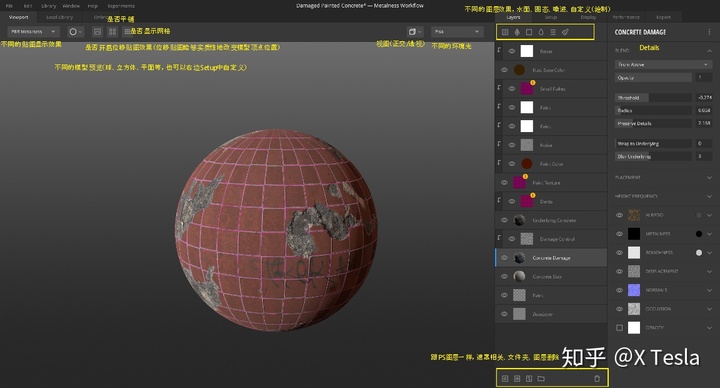The width and height of the screenshot is (720, 388).
Task: Enable the Opacity channel checkbox
Action: 619,327
